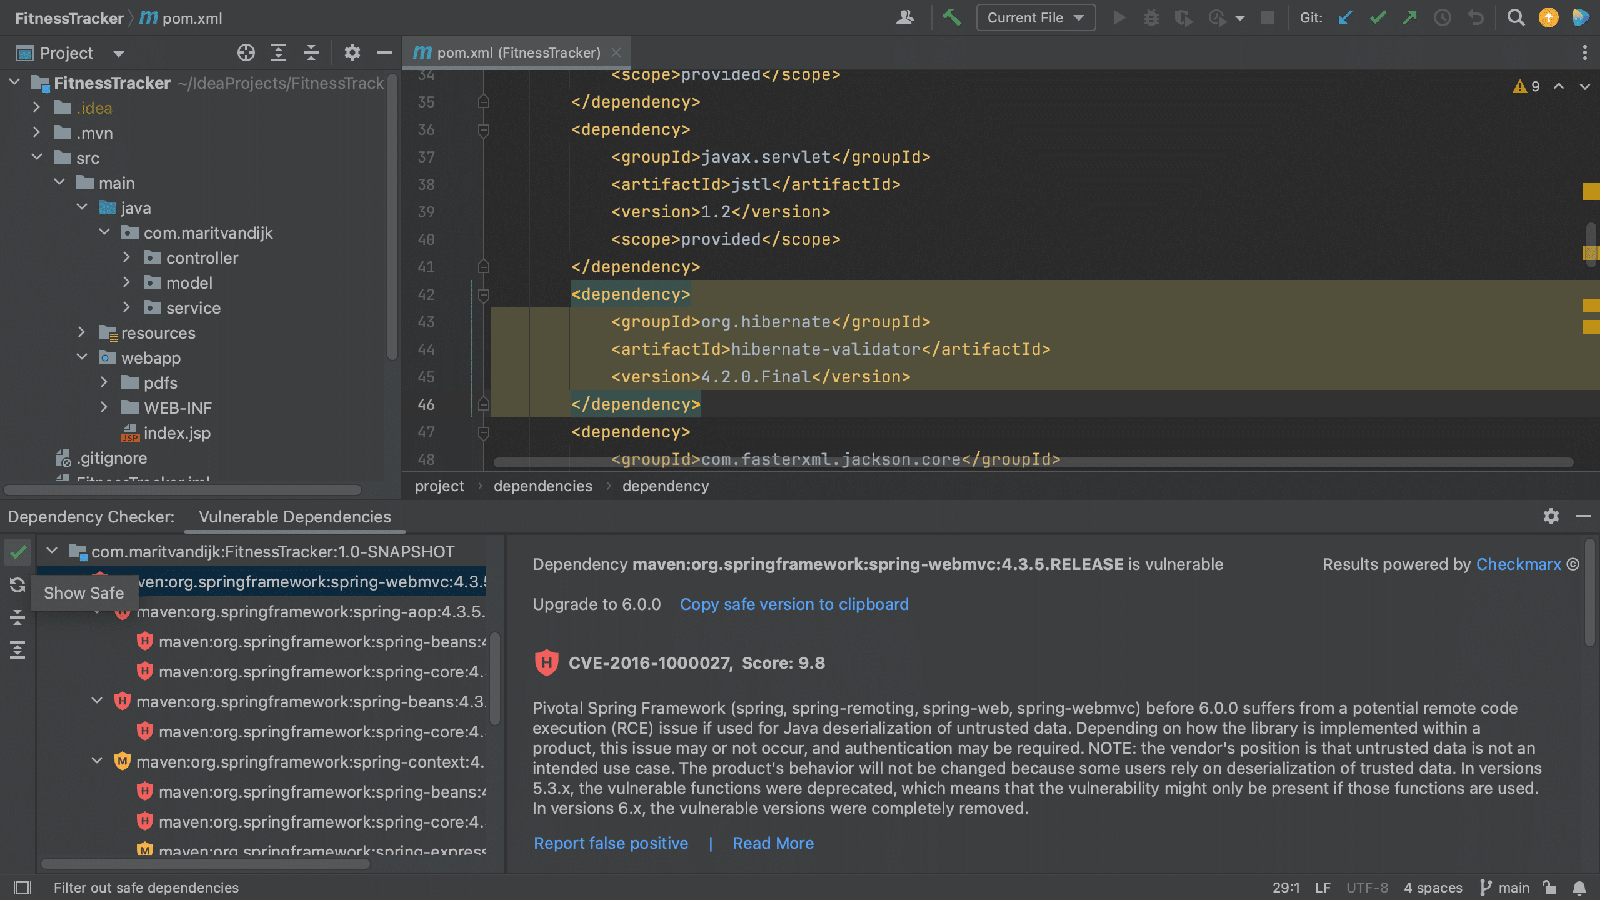Refresh the Dependency Checker results
The image size is (1600, 900).
[17, 585]
